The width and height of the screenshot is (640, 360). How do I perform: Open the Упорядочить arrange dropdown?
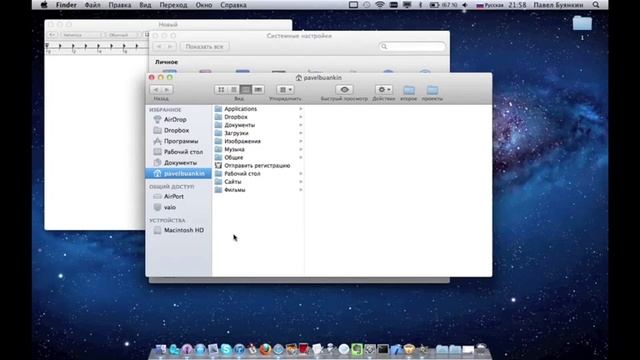click(x=285, y=89)
